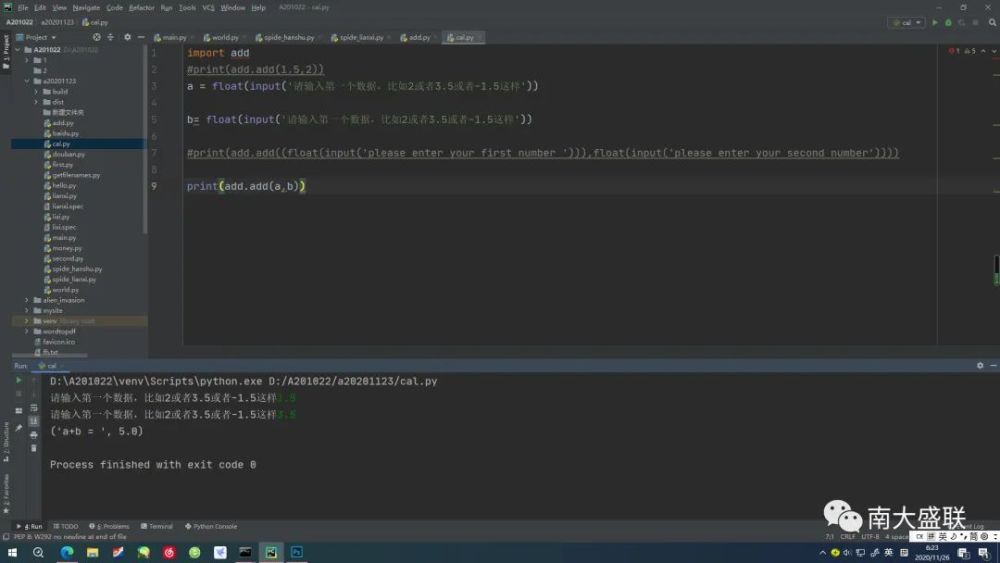Open the Problems tool window
This screenshot has height=563, width=1000.
point(110,527)
